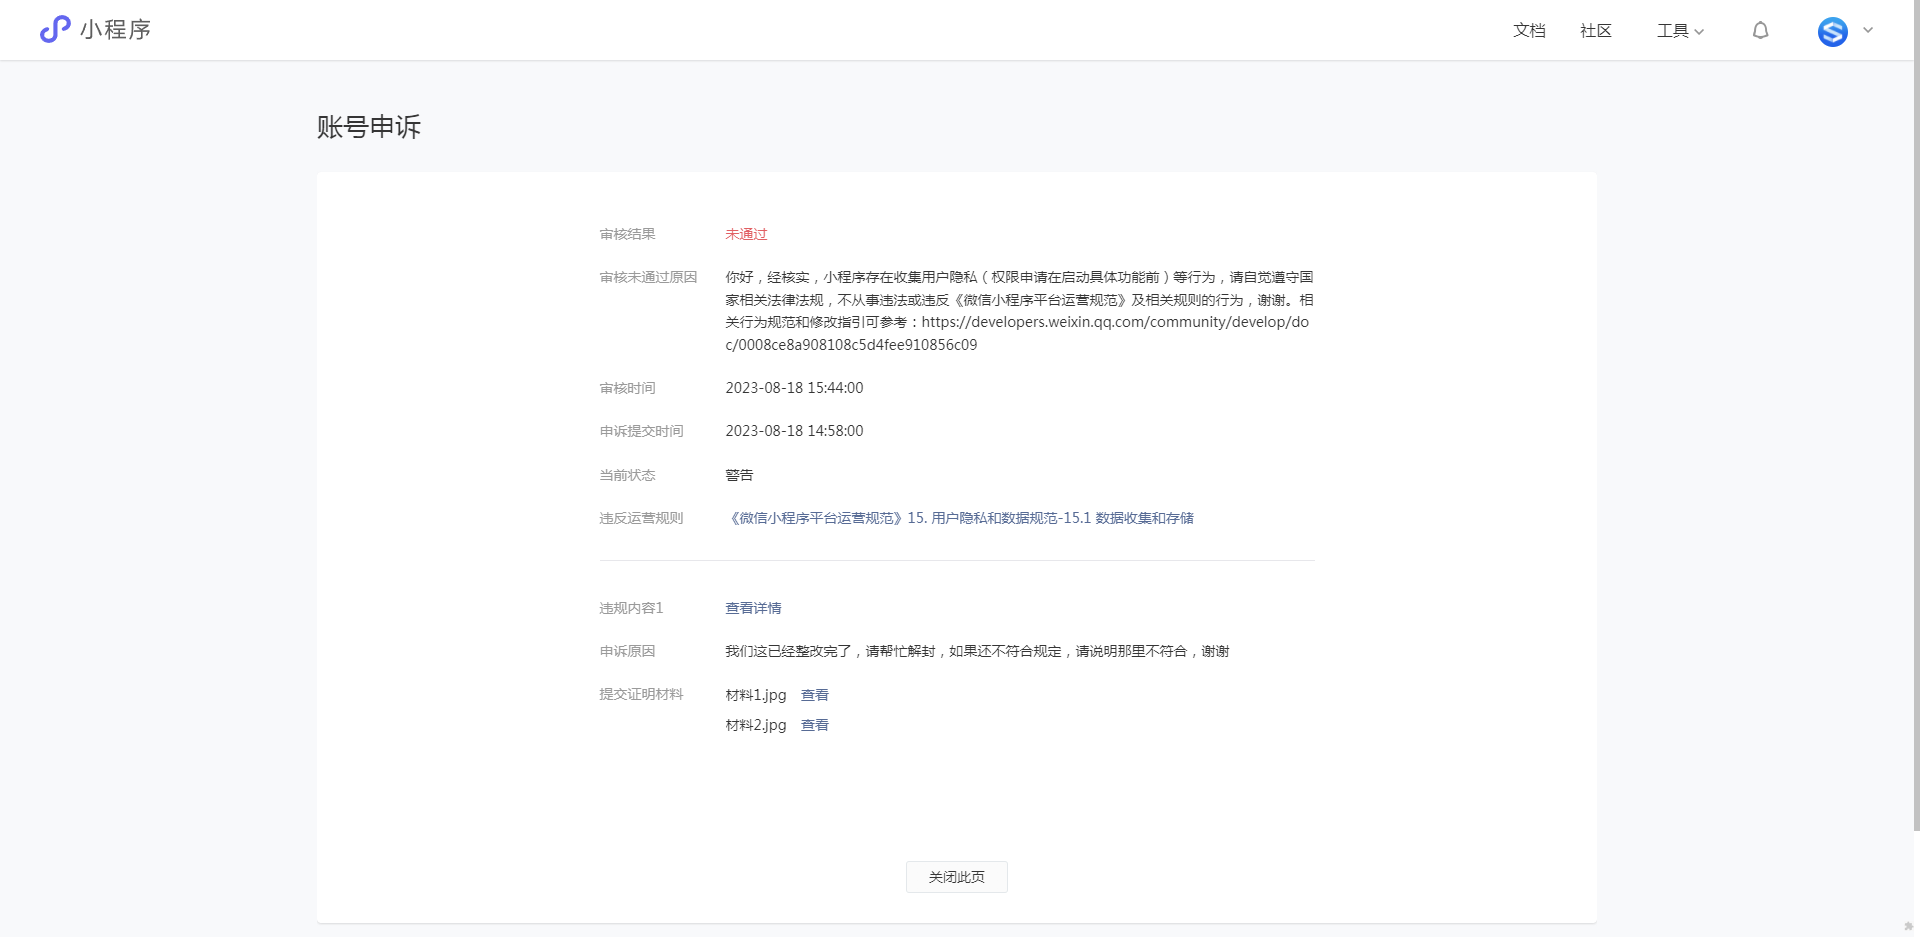Click the 审核未通过原因 label
The height and width of the screenshot is (937, 1920).
coord(648,277)
